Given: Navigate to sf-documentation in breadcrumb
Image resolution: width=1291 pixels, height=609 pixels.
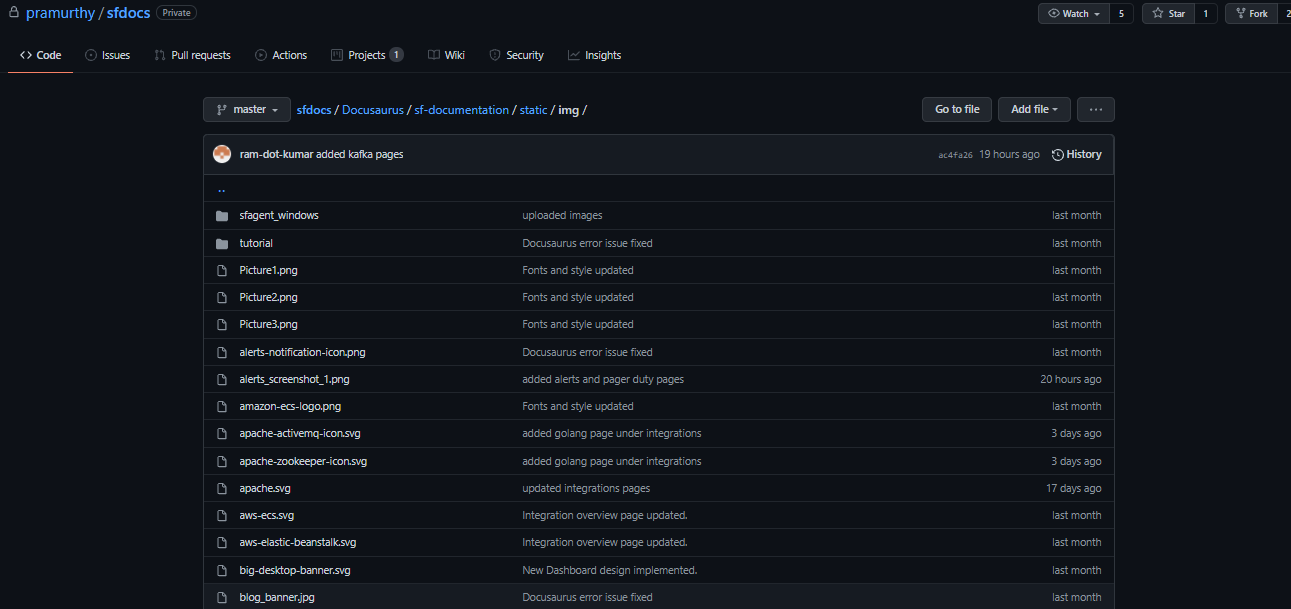Looking at the screenshot, I should (461, 110).
